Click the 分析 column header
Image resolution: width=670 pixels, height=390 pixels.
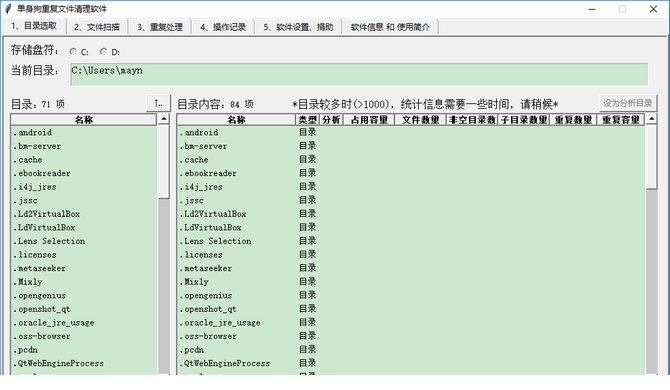(331, 120)
